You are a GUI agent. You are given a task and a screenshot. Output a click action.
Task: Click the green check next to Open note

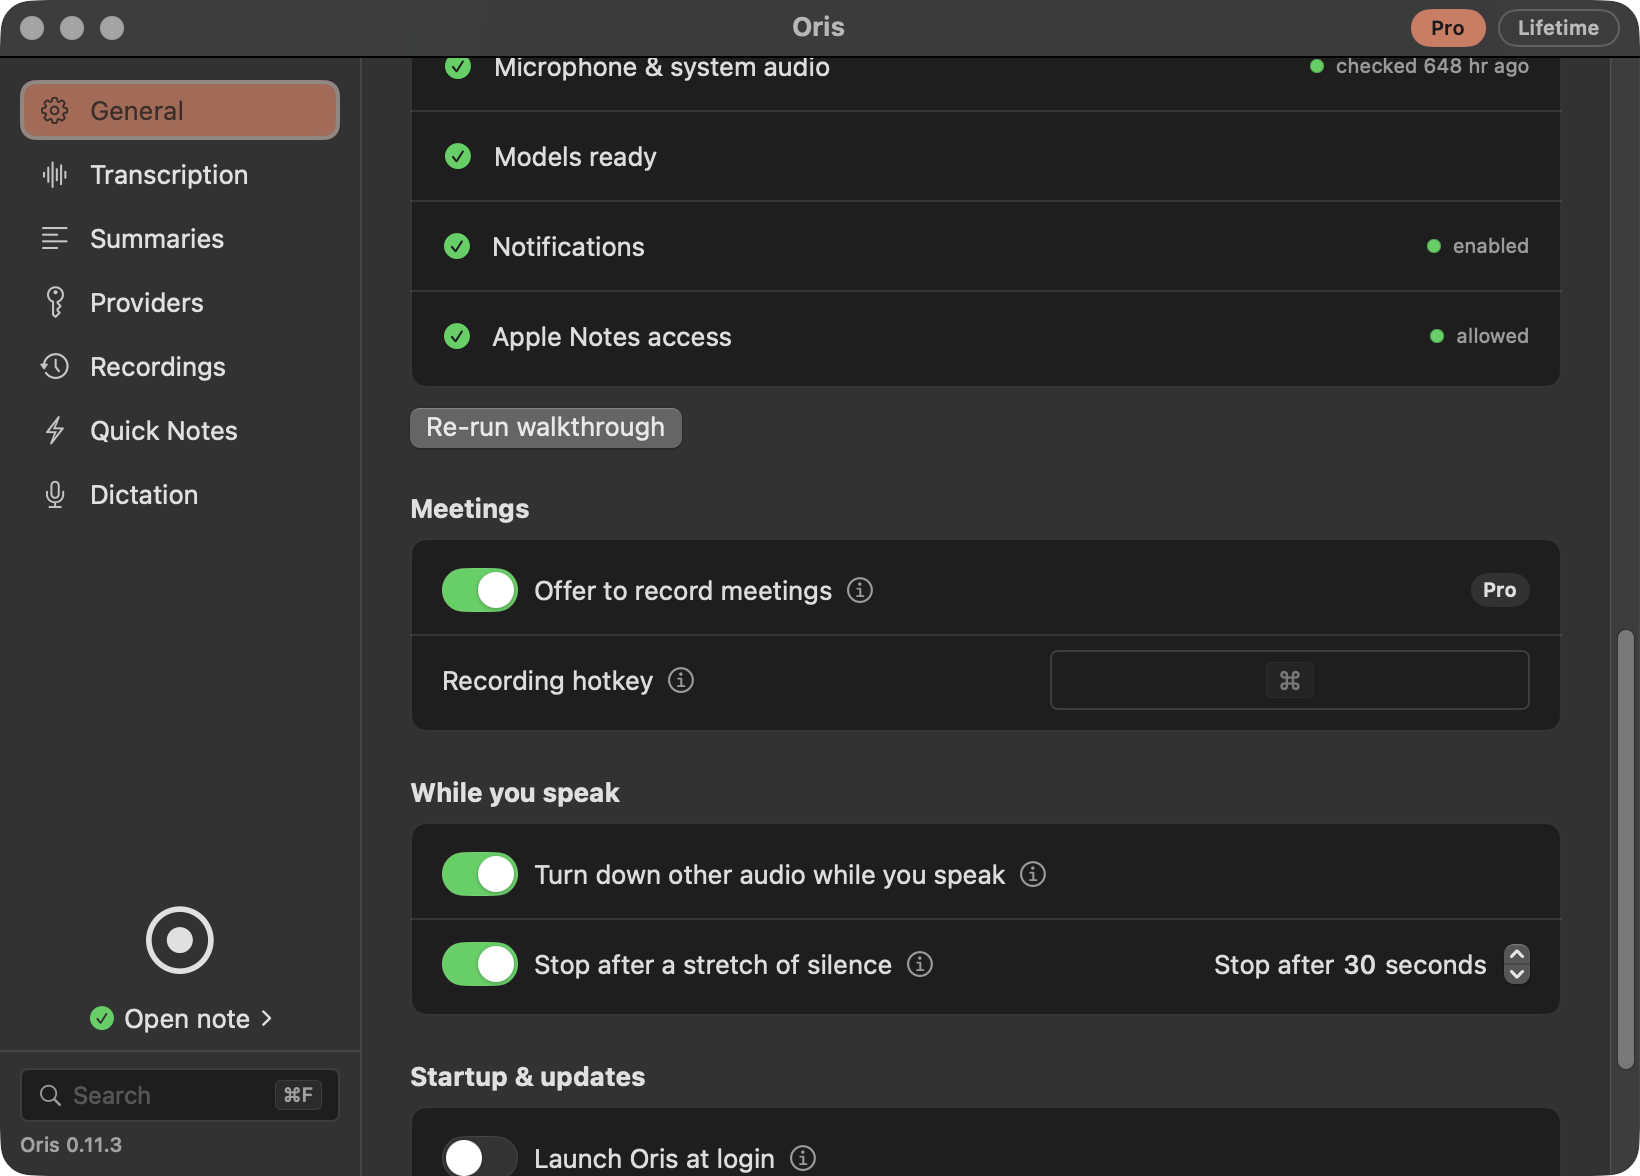(102, 1018)
